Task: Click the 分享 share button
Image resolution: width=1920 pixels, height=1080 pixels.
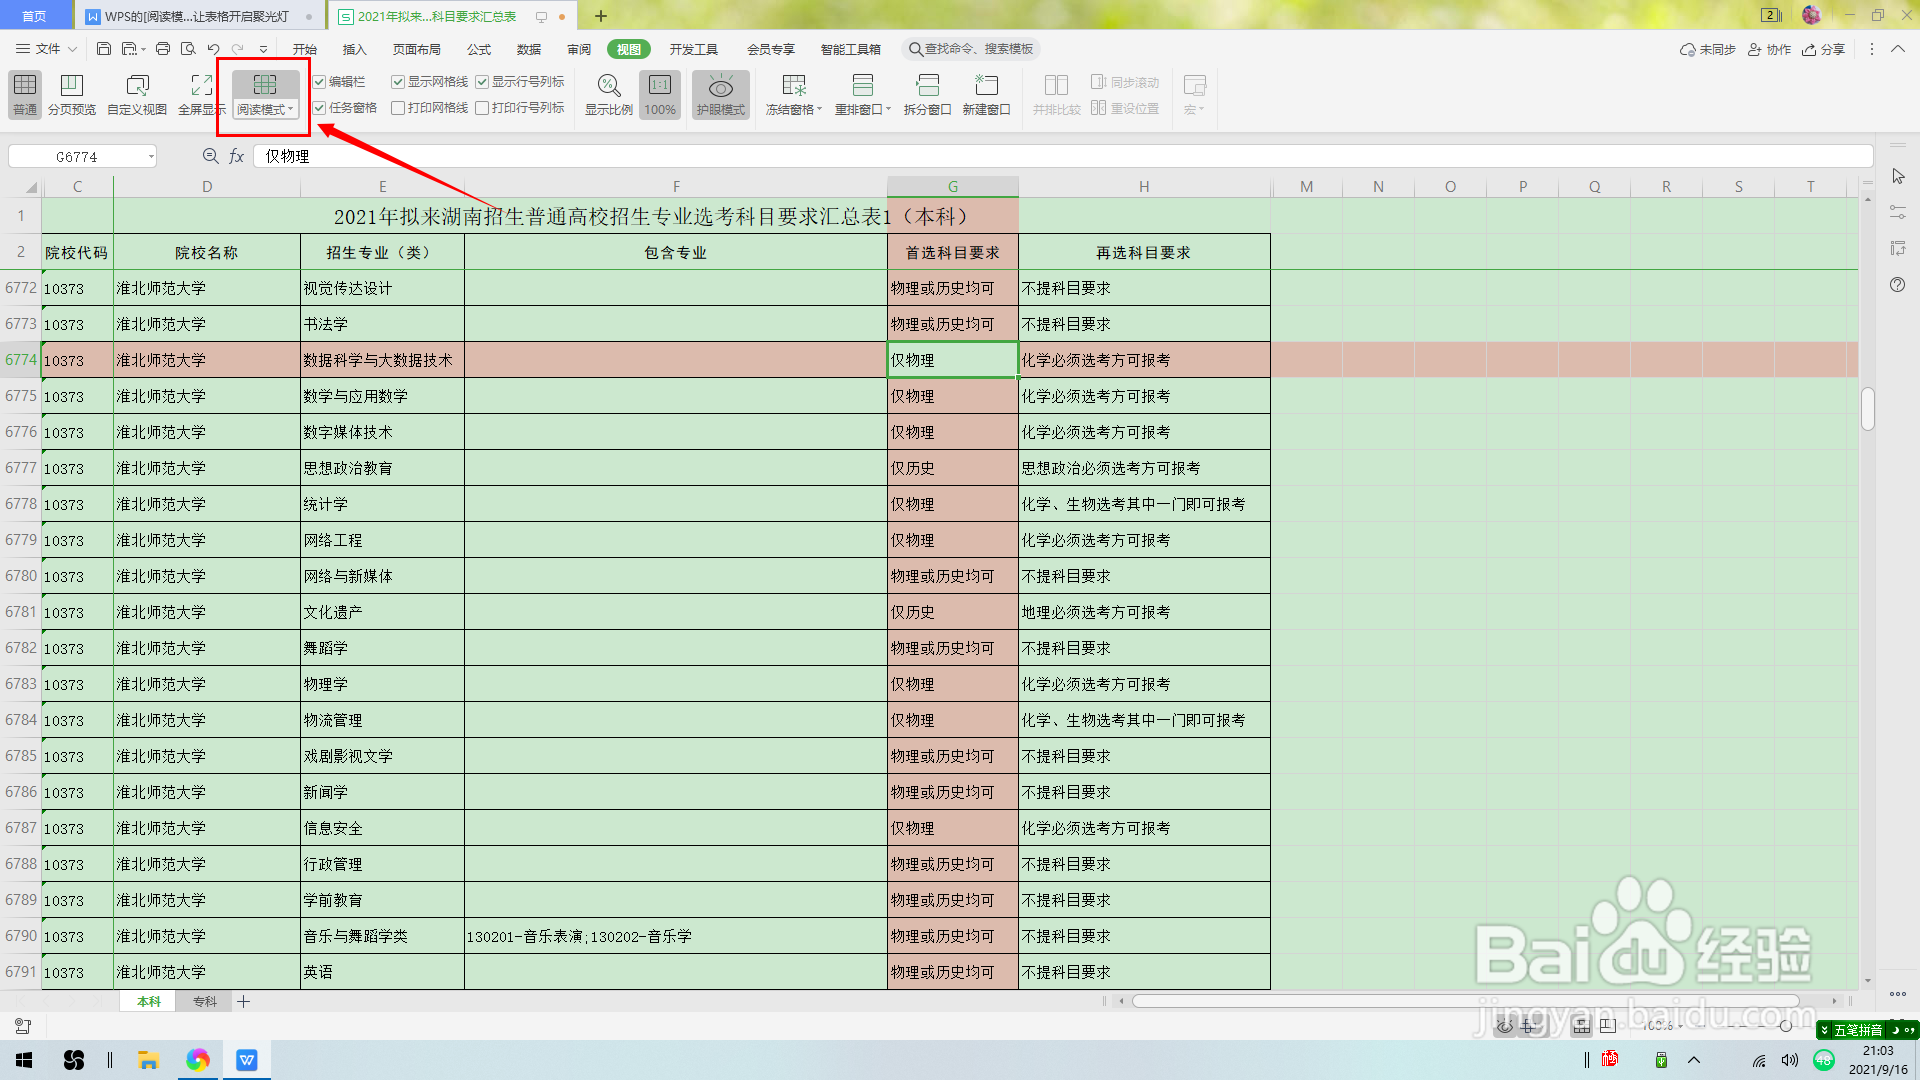Action: [1823, 49]
